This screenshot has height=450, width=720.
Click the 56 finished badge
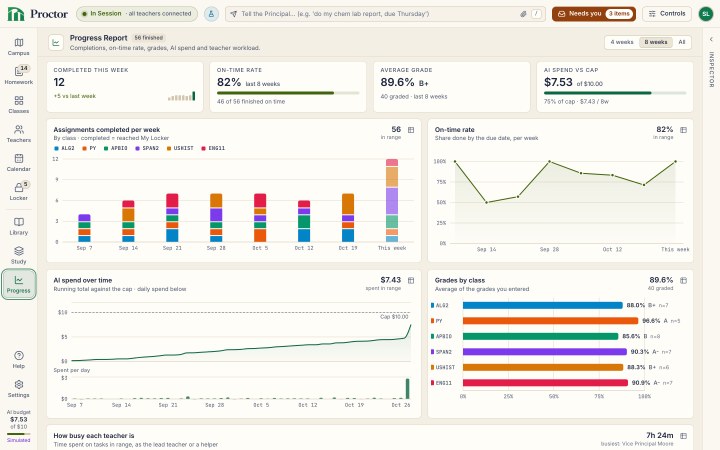tap(148, 38)
